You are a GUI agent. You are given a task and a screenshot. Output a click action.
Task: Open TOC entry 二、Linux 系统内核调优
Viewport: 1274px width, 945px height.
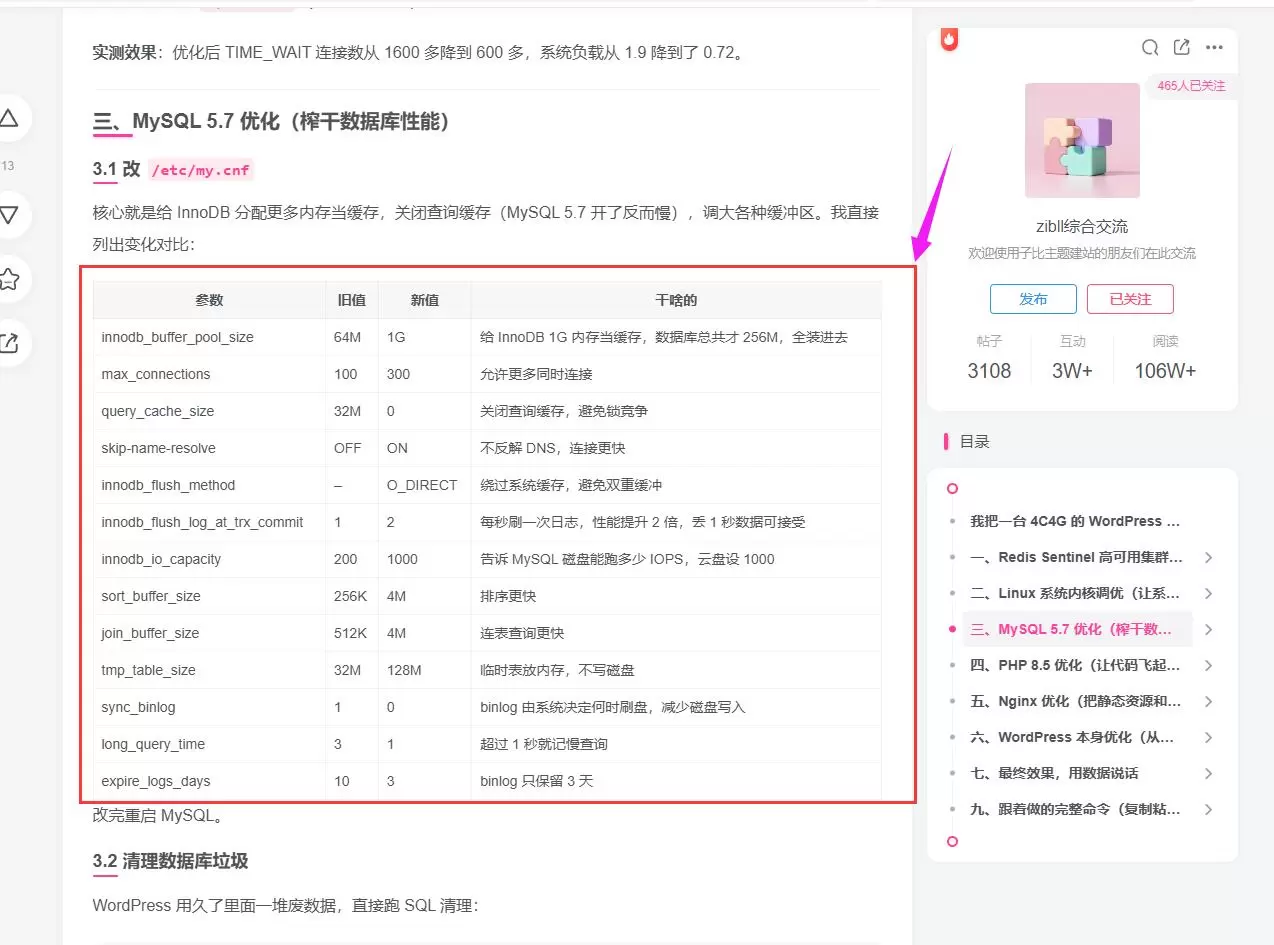click(1076, 593)
